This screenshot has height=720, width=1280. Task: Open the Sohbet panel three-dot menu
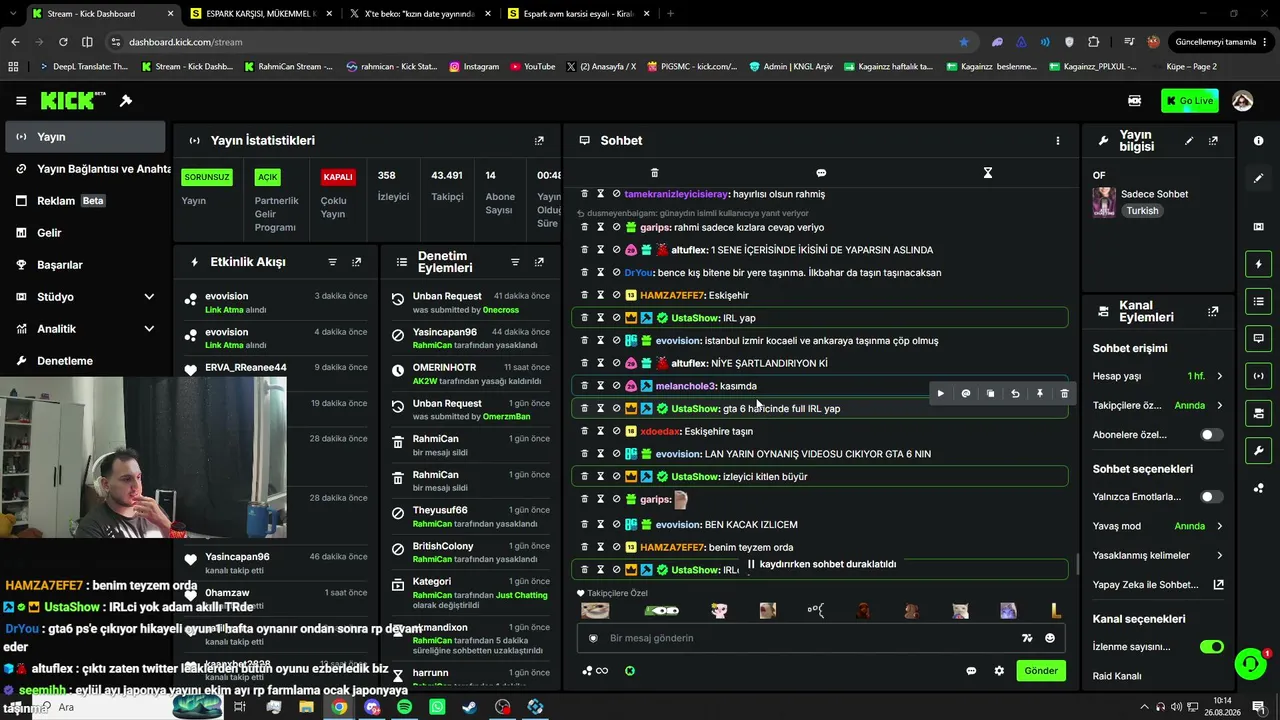coord(1057,141)
